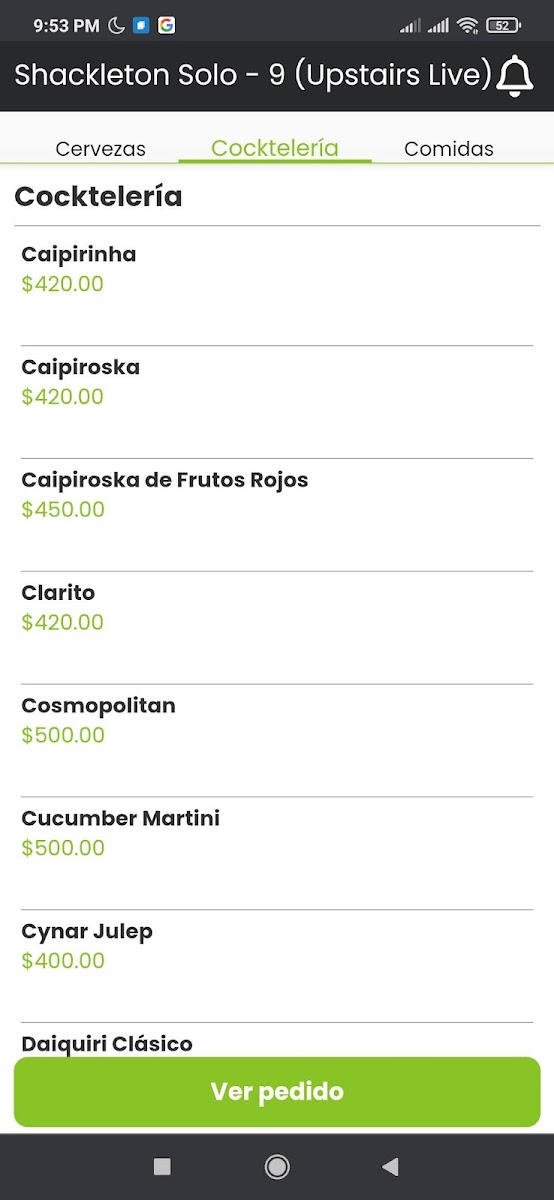This screenshot has height=1200, width=554.
Task: Pick Caipiroska de Frutos Rojos
Action: point(277,515)
